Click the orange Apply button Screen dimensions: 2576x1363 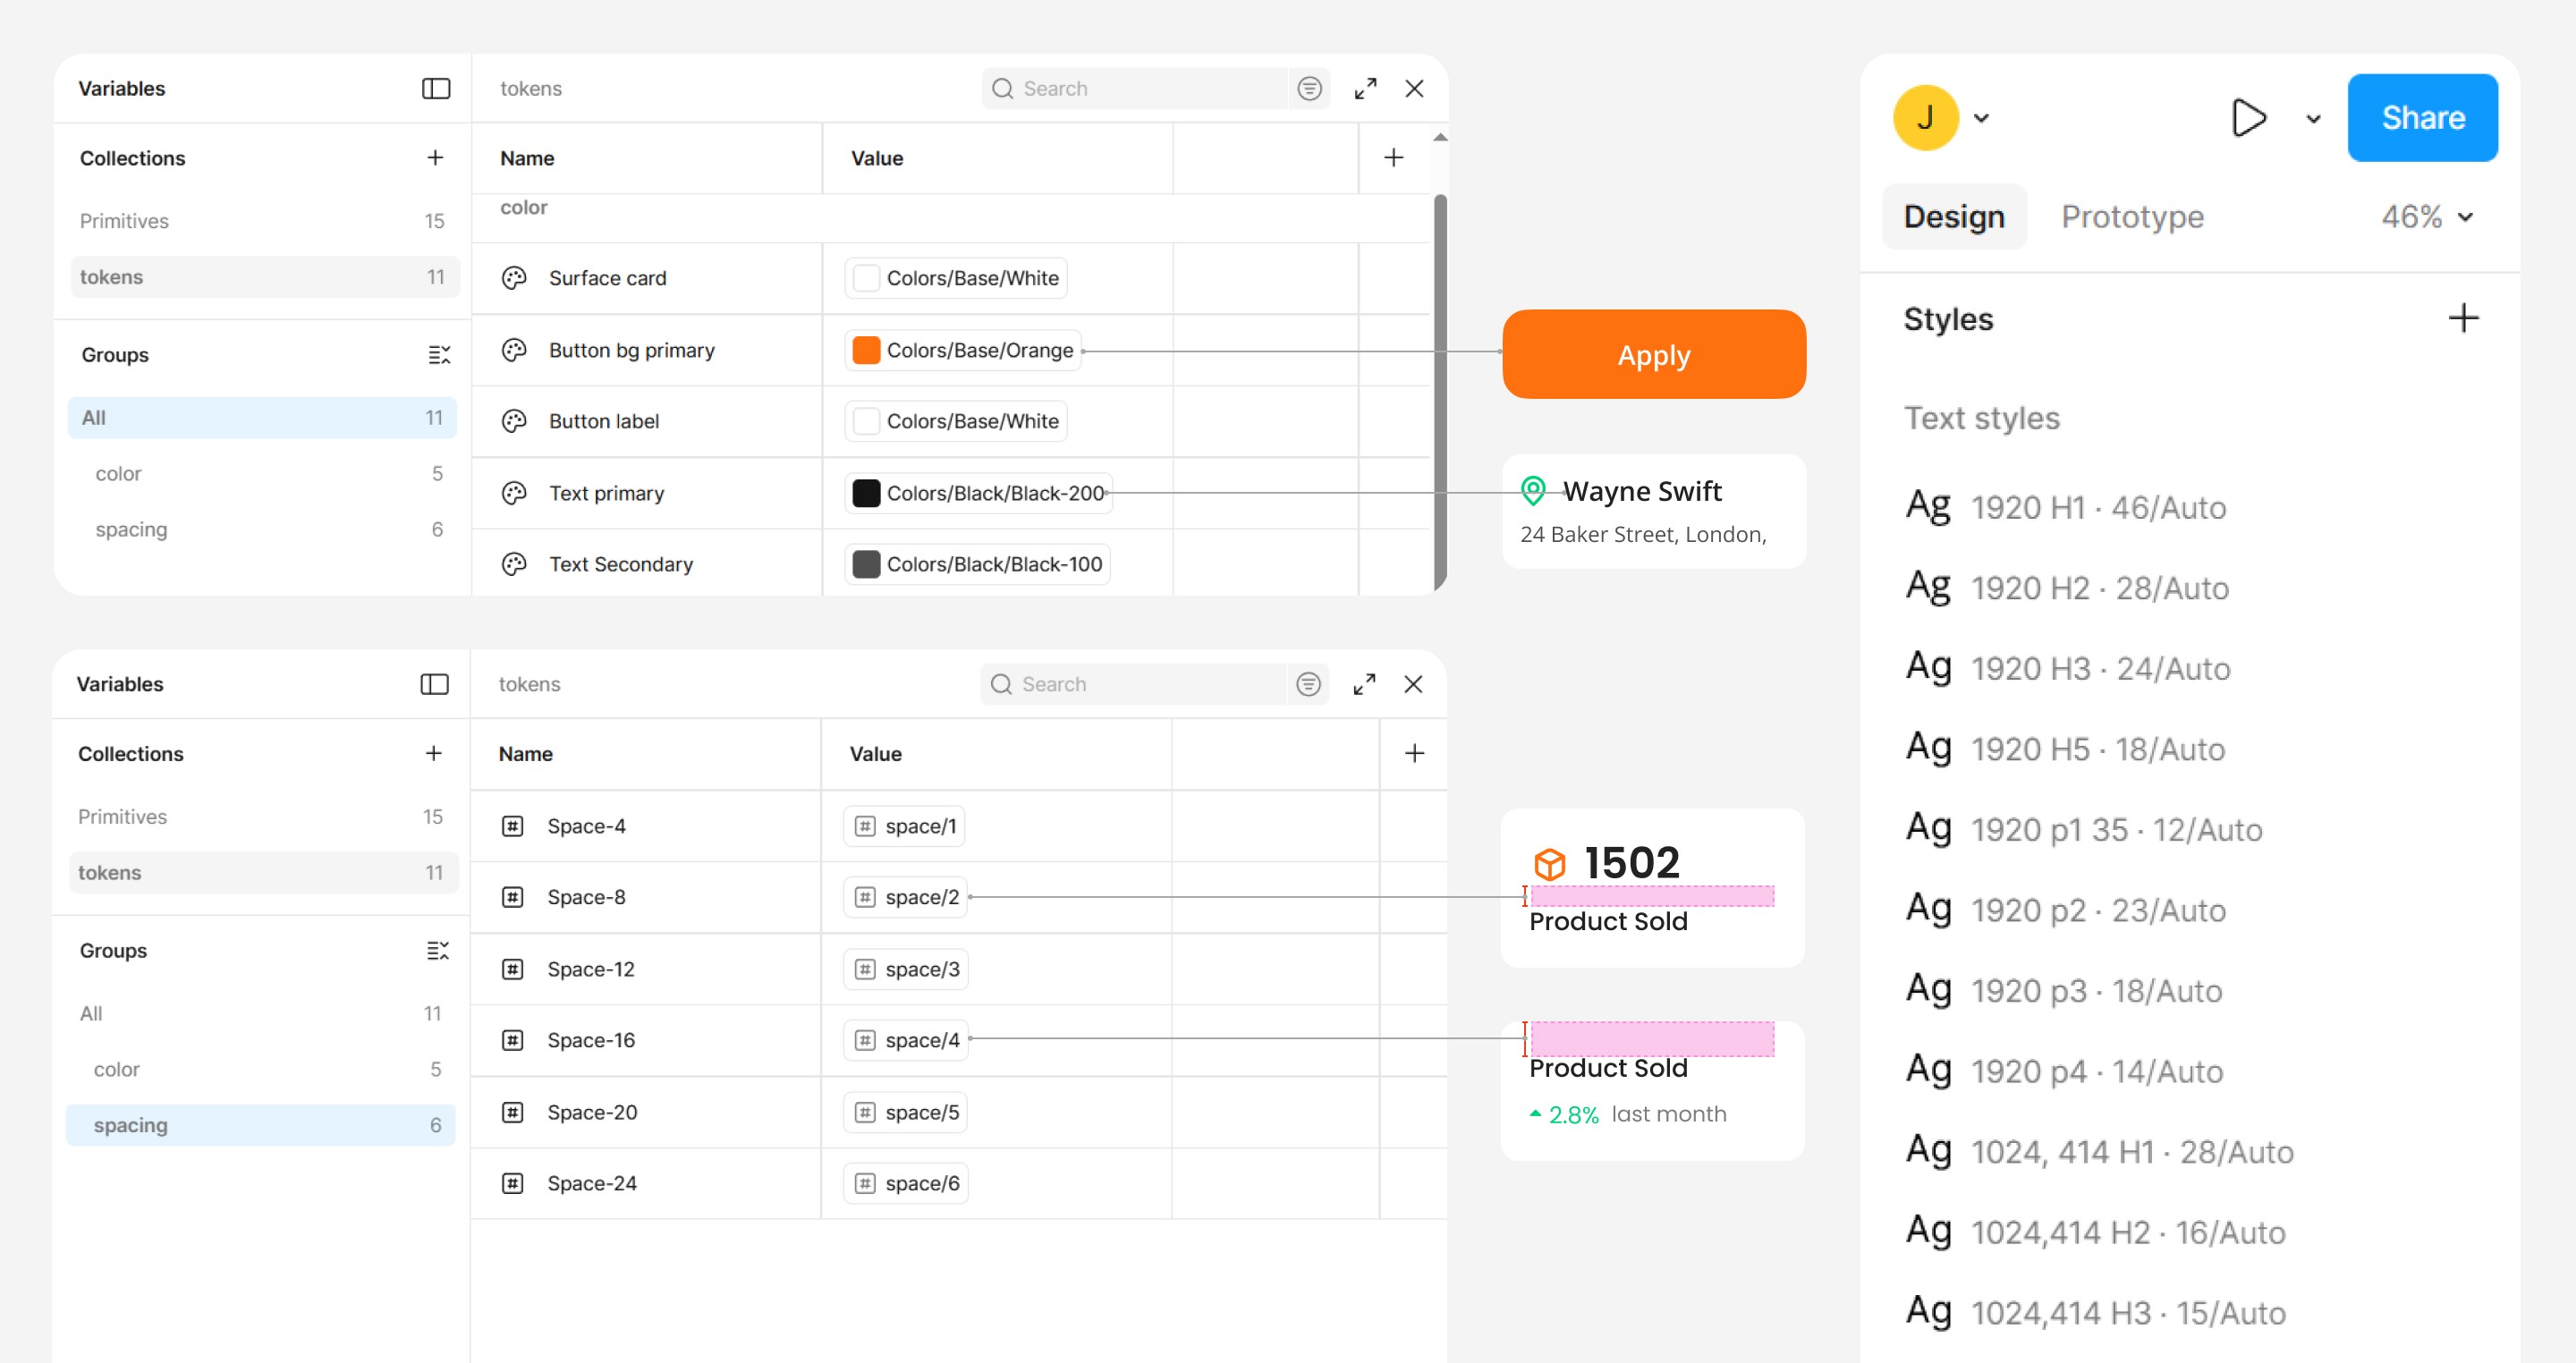coord(1653,355)
